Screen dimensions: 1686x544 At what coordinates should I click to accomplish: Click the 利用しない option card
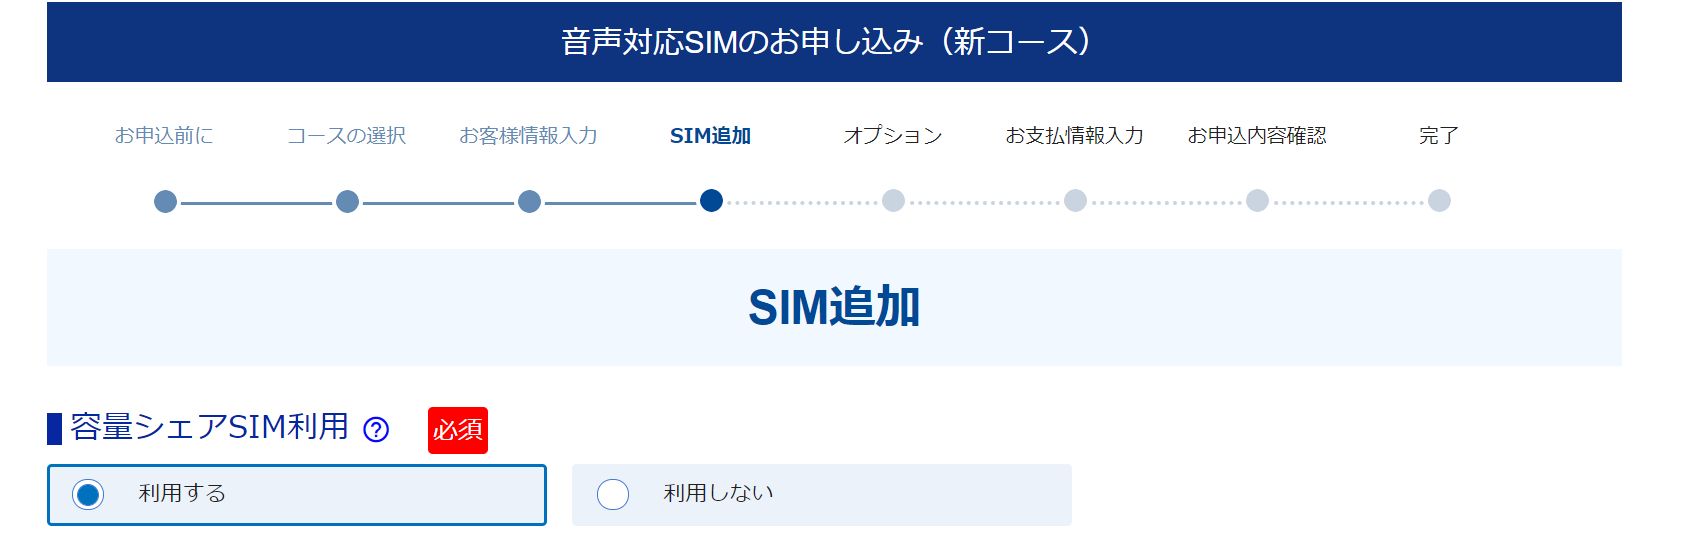(x=822, y=494)
